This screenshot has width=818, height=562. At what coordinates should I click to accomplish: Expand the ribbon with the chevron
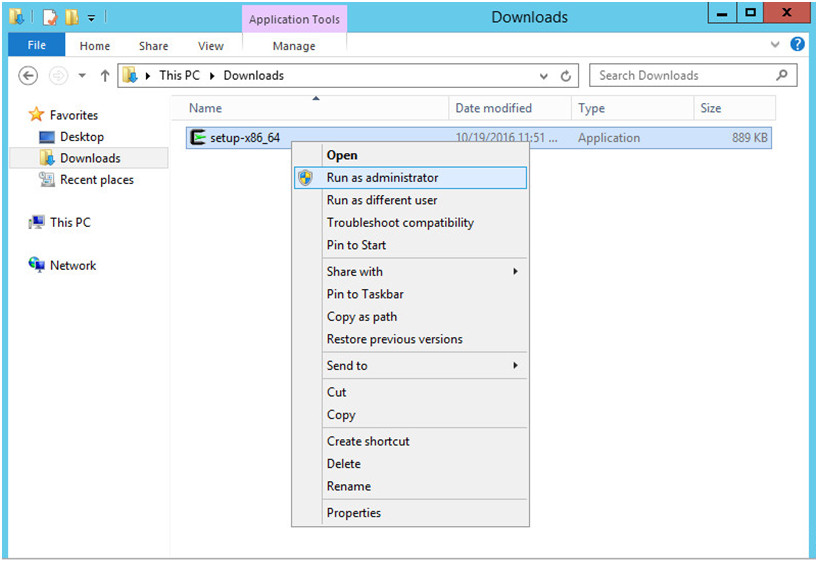tap(775, 44)
